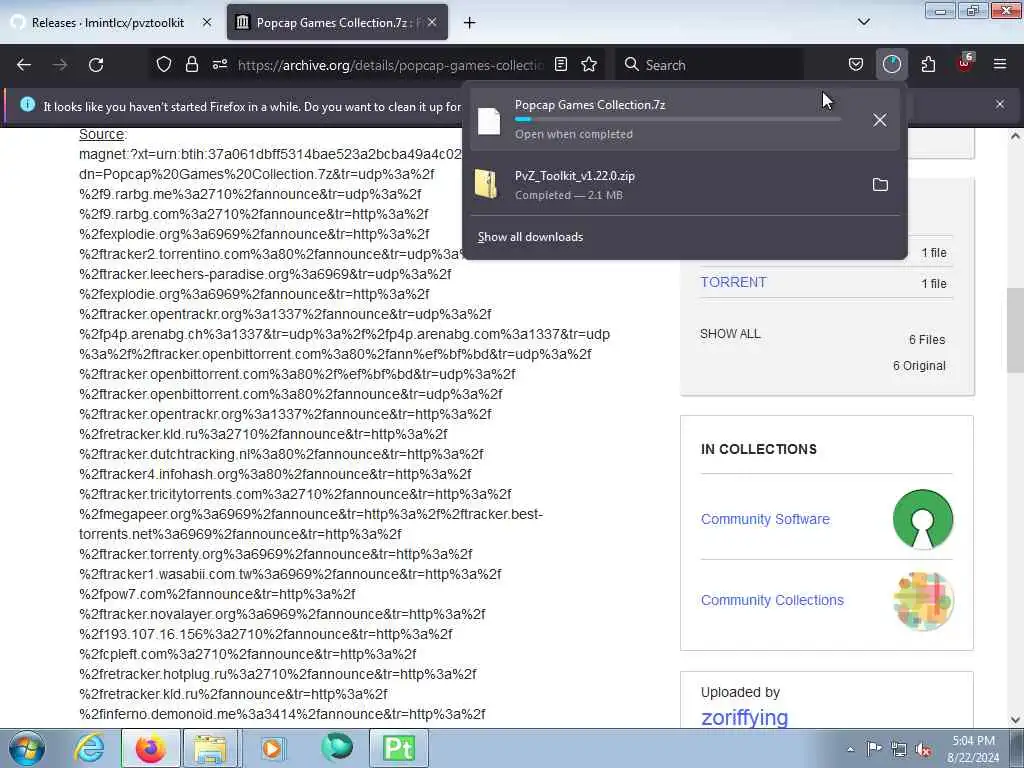Open the Community Software collection link

point(765,519)
